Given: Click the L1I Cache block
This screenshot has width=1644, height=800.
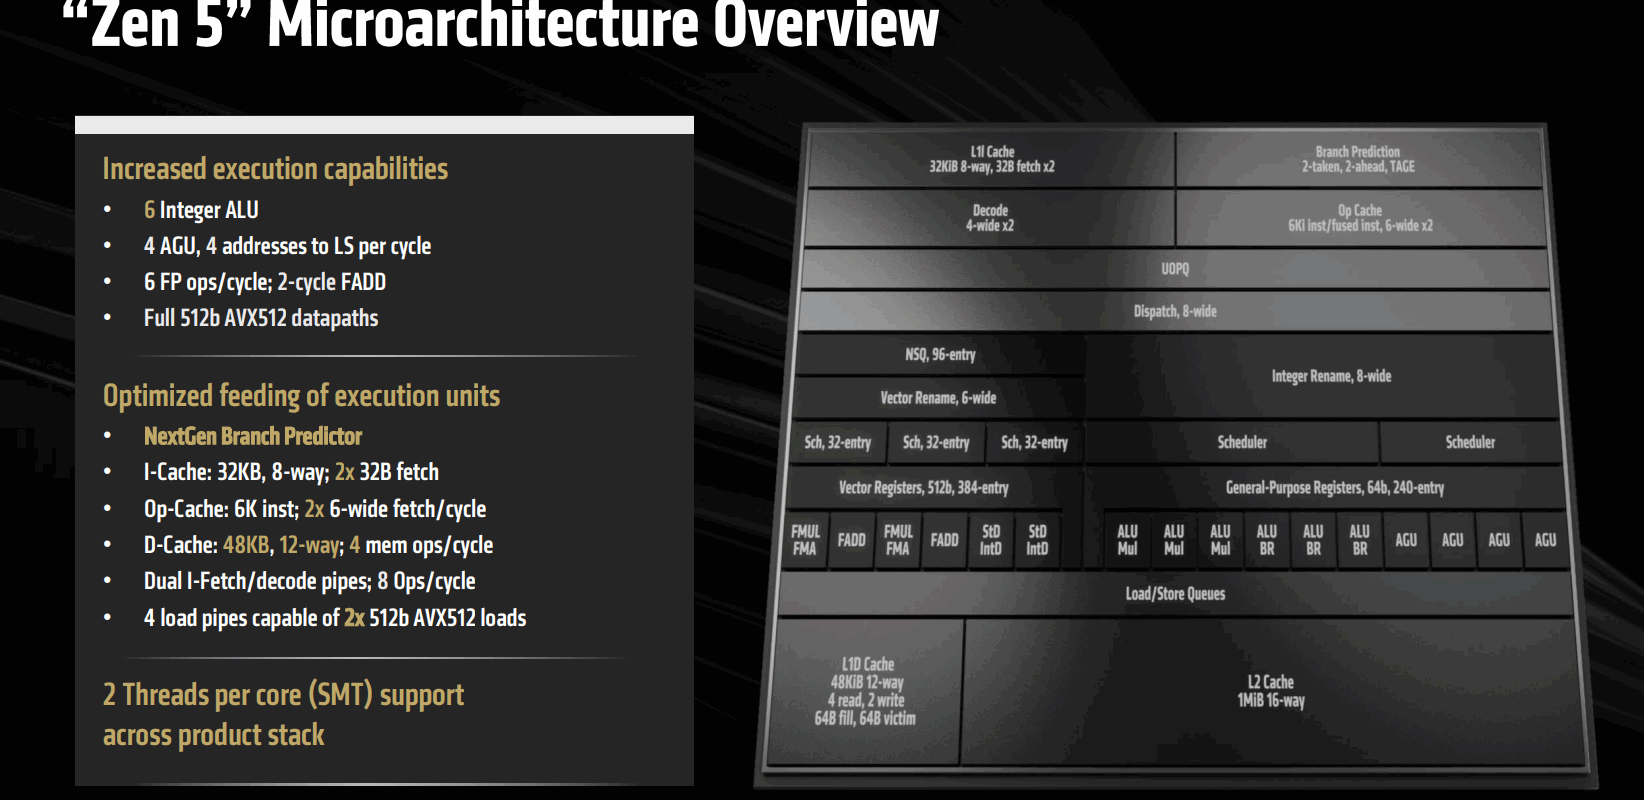Looking at the screenshot, I should point(991,159).
